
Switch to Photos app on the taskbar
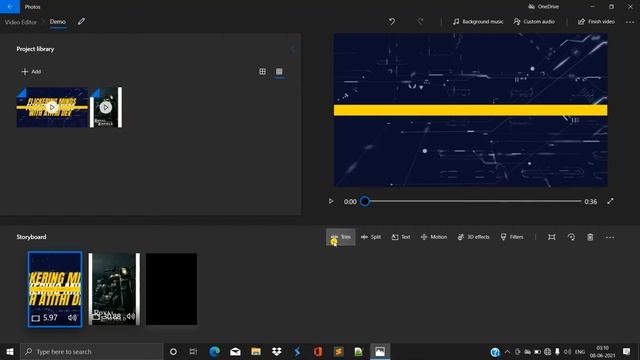click(380, 351)
